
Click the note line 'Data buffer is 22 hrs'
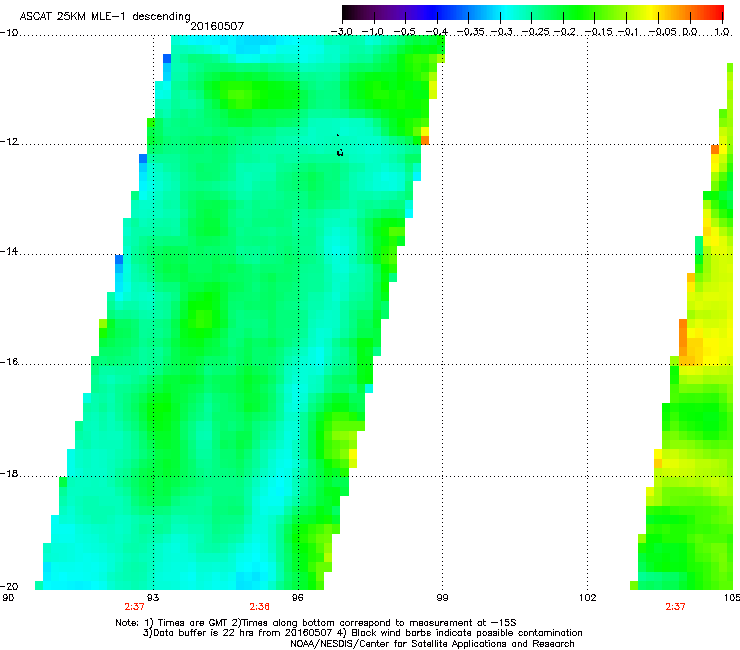(362, 633)
